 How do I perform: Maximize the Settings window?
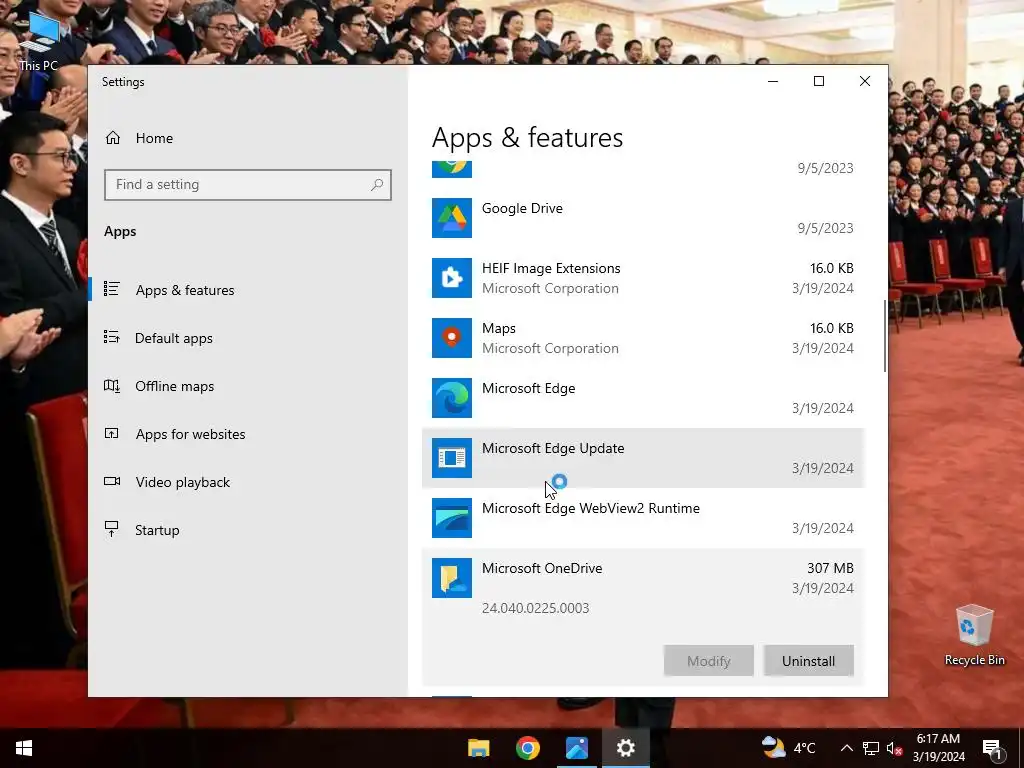[819, 81]
